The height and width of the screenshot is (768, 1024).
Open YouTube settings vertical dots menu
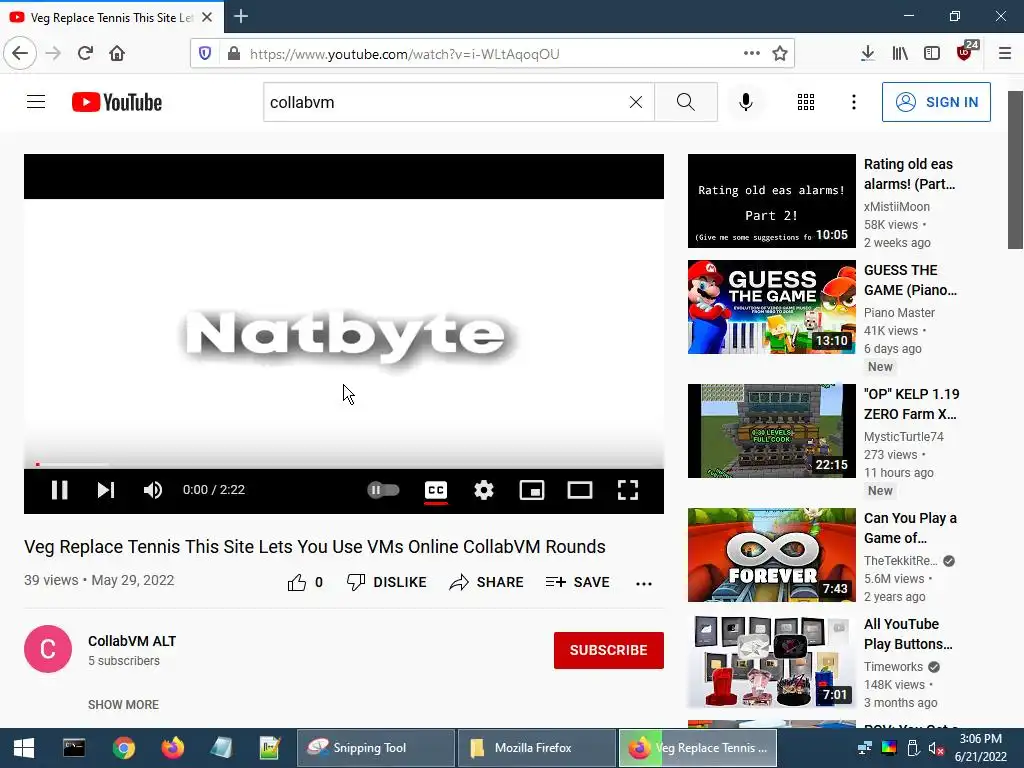pyautogui.click(x=854, y=102)
